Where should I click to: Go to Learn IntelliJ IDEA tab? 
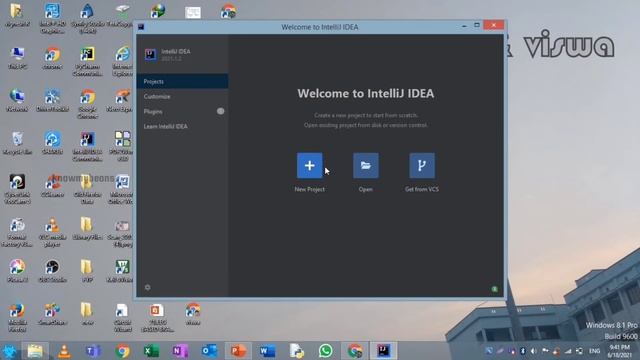click(182, 126)
